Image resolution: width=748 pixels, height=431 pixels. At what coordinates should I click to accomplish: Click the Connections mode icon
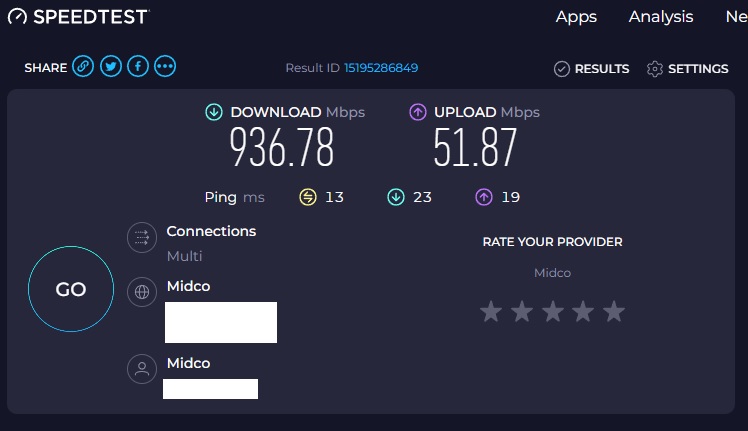click(x=142, y=237)
